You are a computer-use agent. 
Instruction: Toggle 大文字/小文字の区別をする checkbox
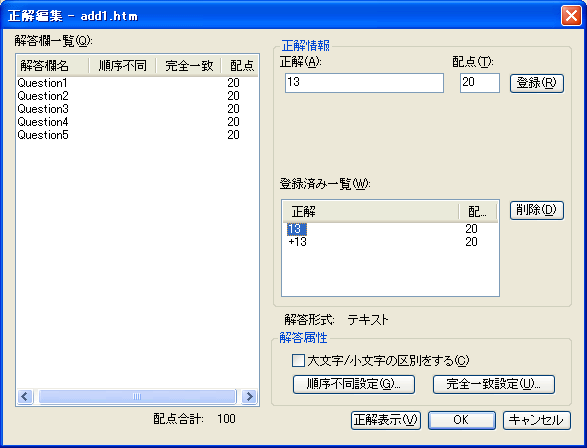tap(298, 361)
